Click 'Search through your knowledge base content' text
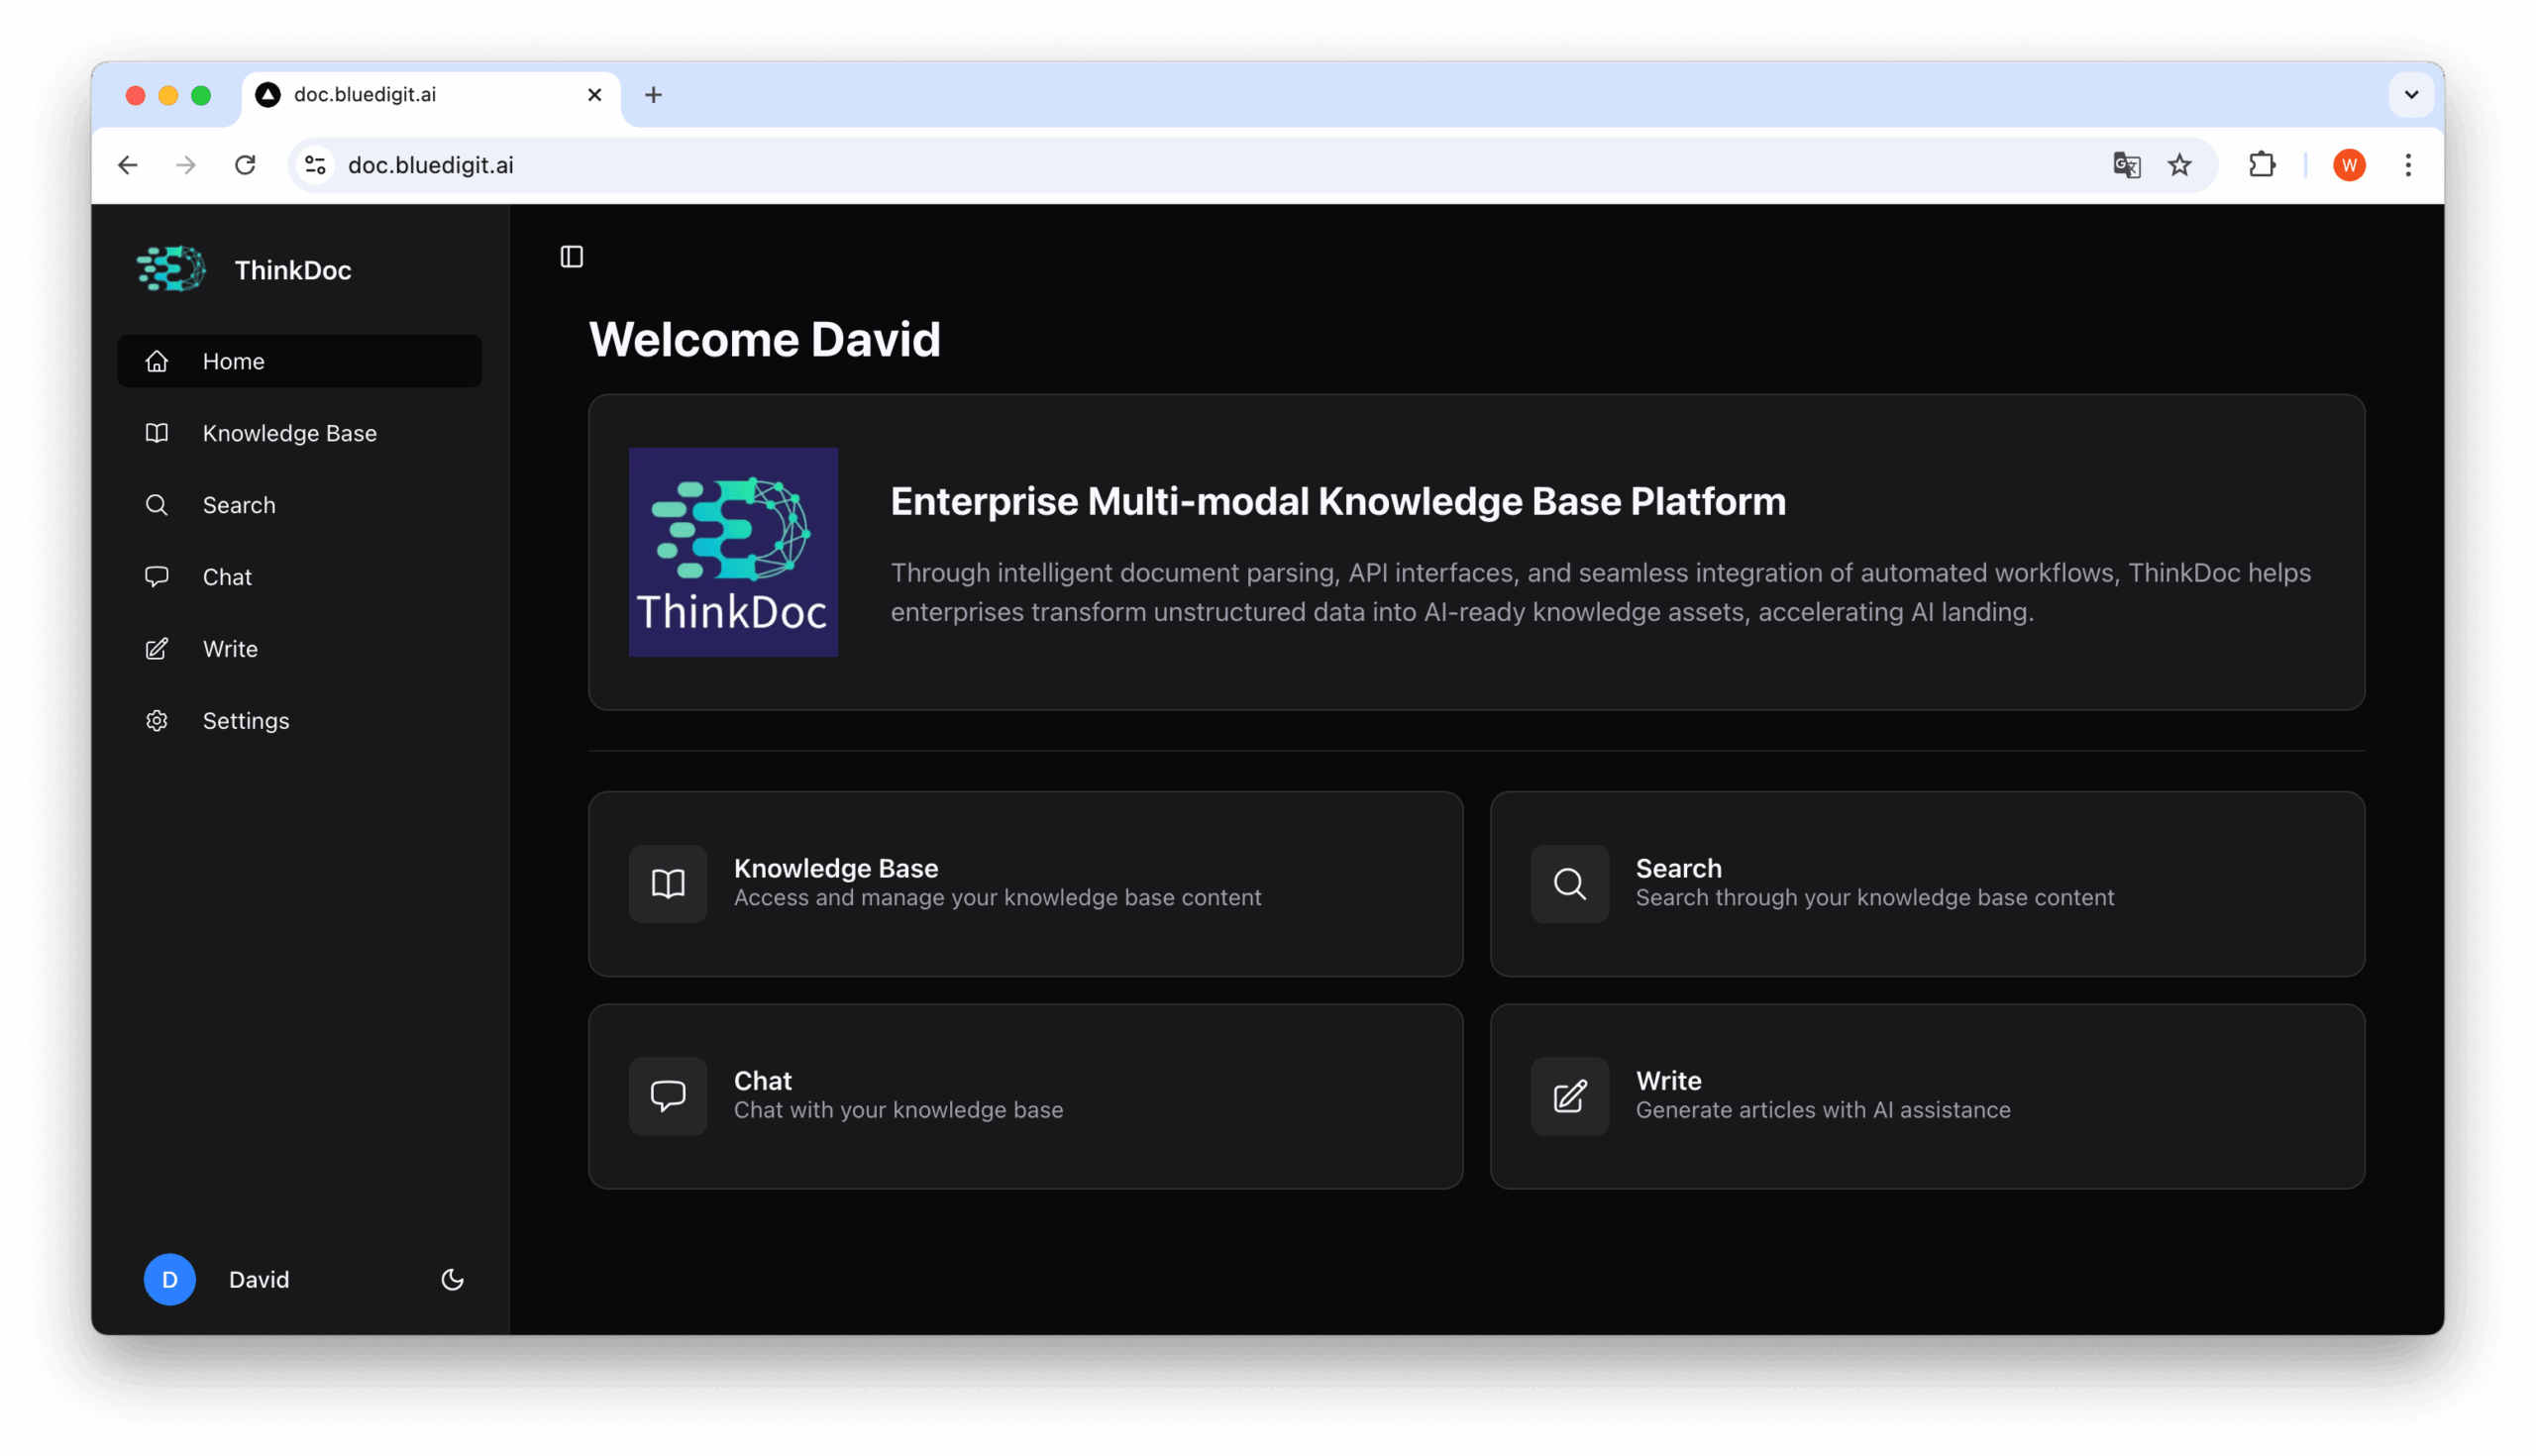2536x1456 pixels. click(1874, 898)
